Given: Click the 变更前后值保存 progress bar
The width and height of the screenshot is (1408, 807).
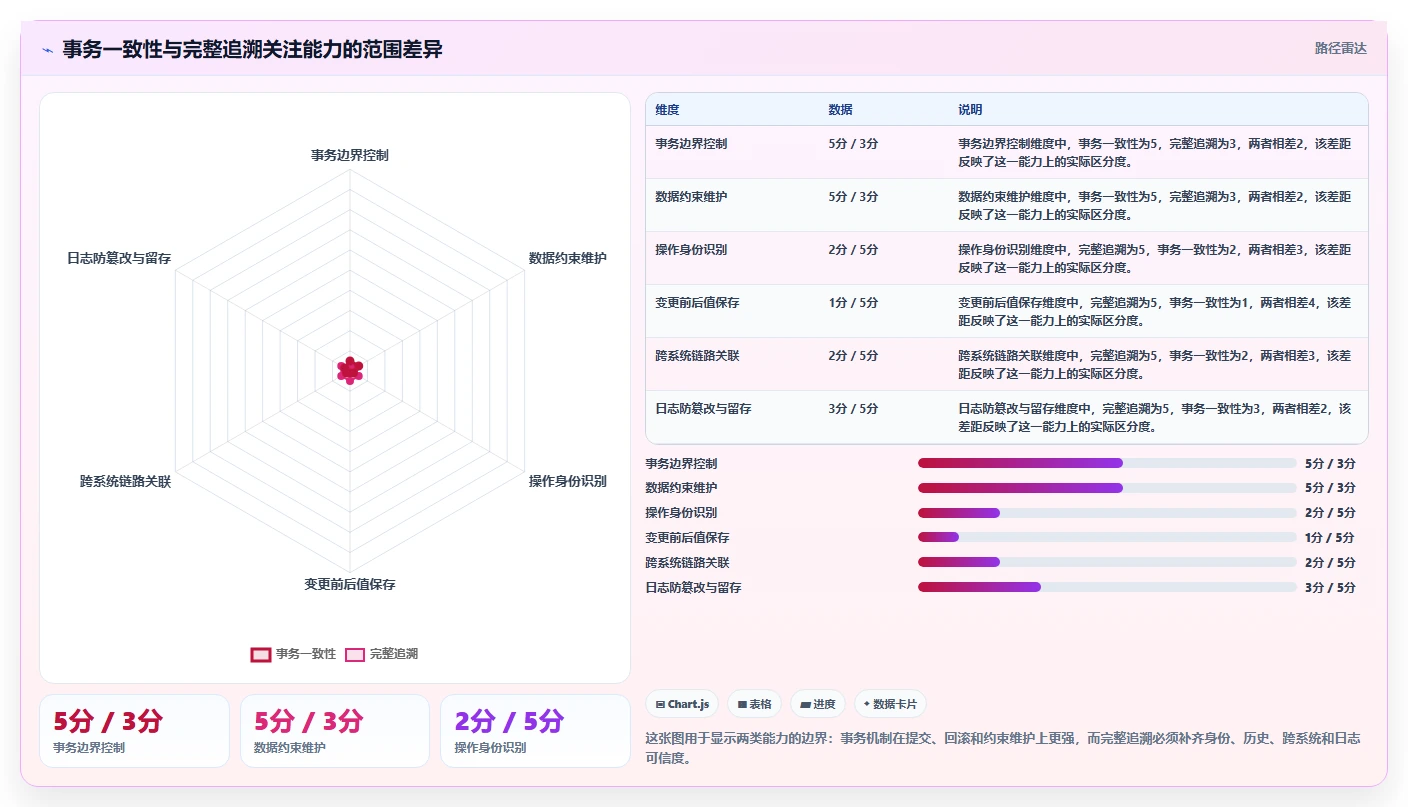Looking at the screenshot, I should coord(1107,537).
